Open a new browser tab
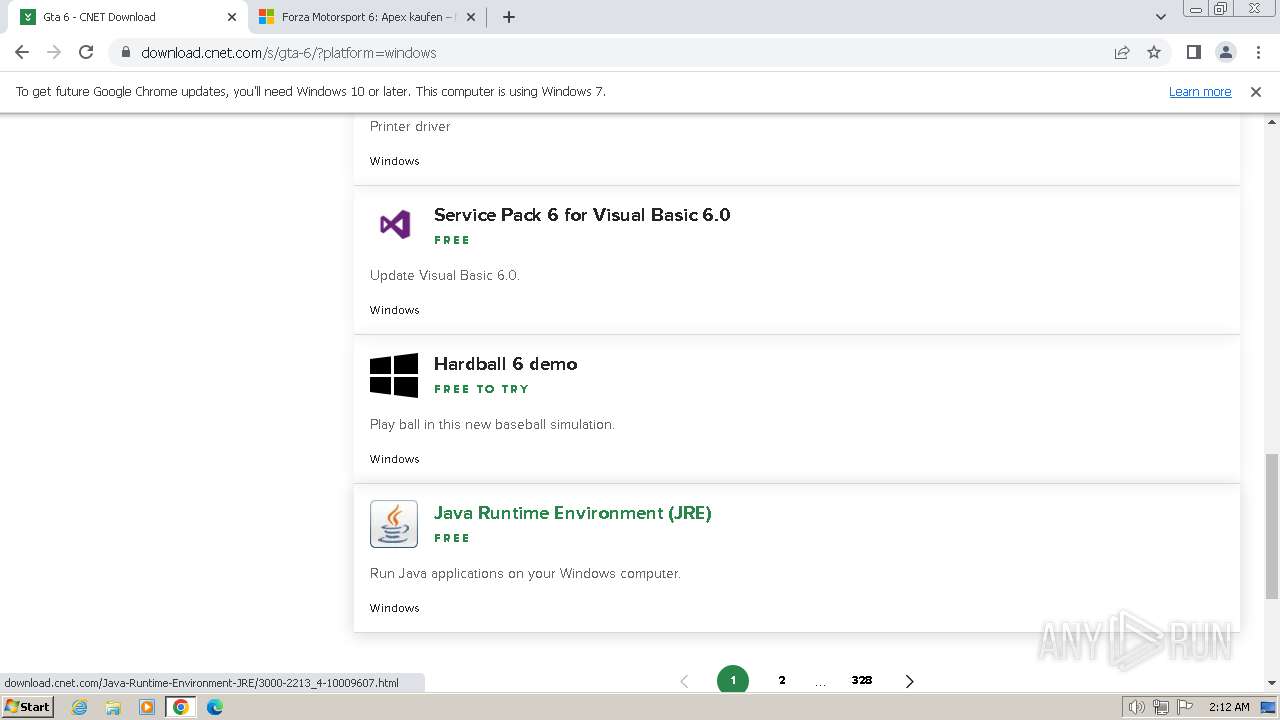 coord(509,17)
